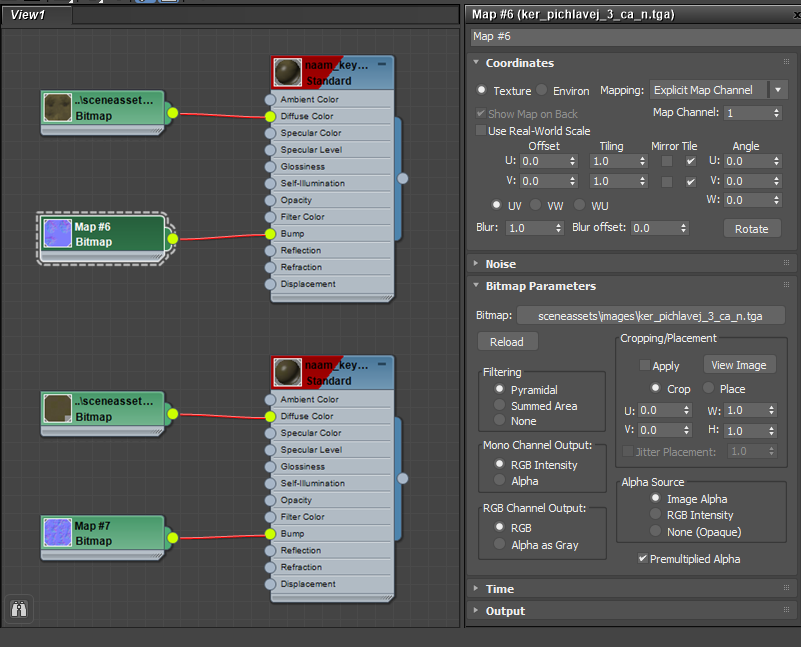Select Summed Area filtering option
The image size is (801, 647).
pos(500,405)
